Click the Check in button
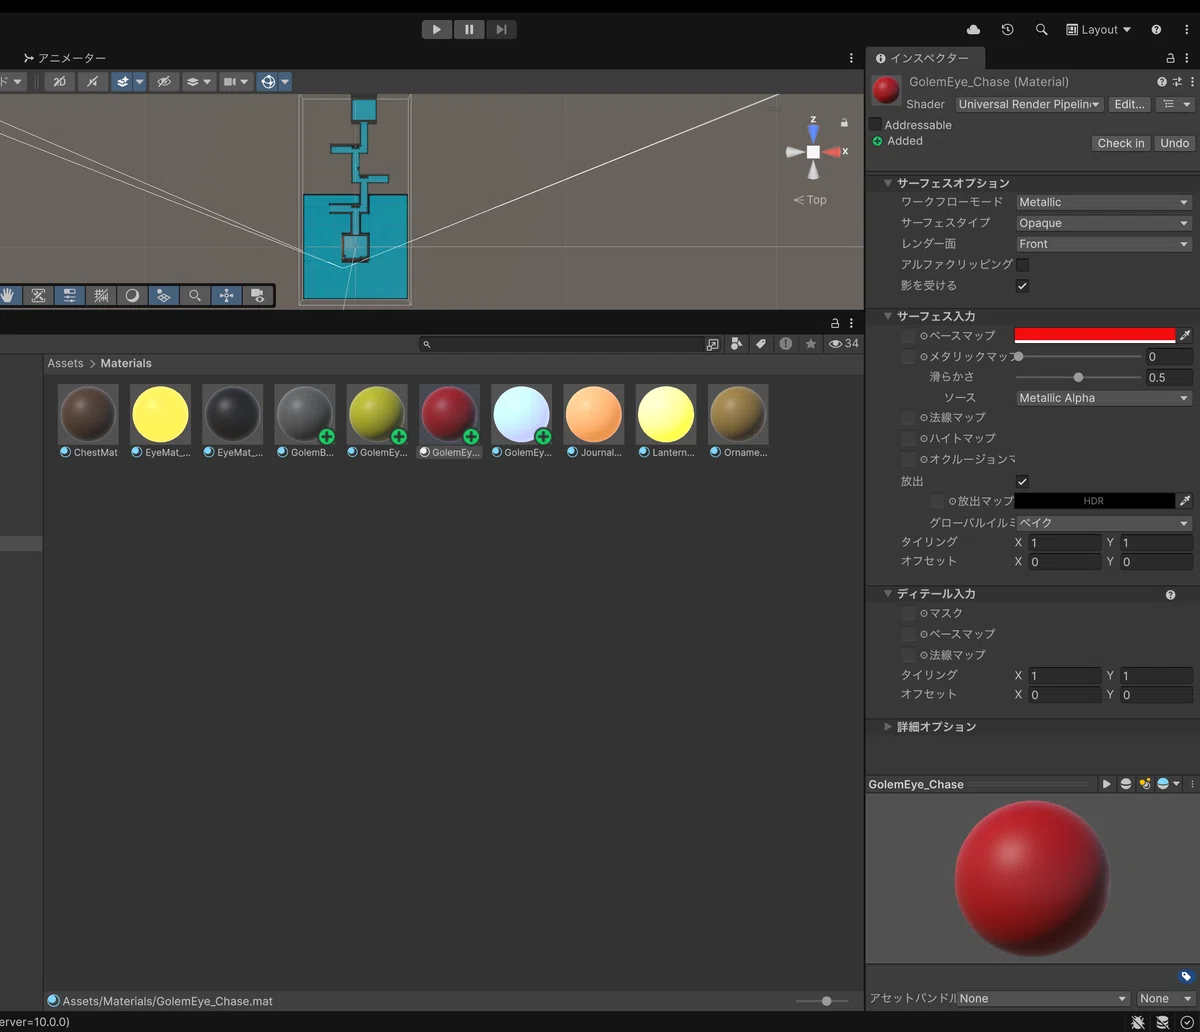The height and width of the screenshot is (1032, 1200). (x=1121, y=143)
